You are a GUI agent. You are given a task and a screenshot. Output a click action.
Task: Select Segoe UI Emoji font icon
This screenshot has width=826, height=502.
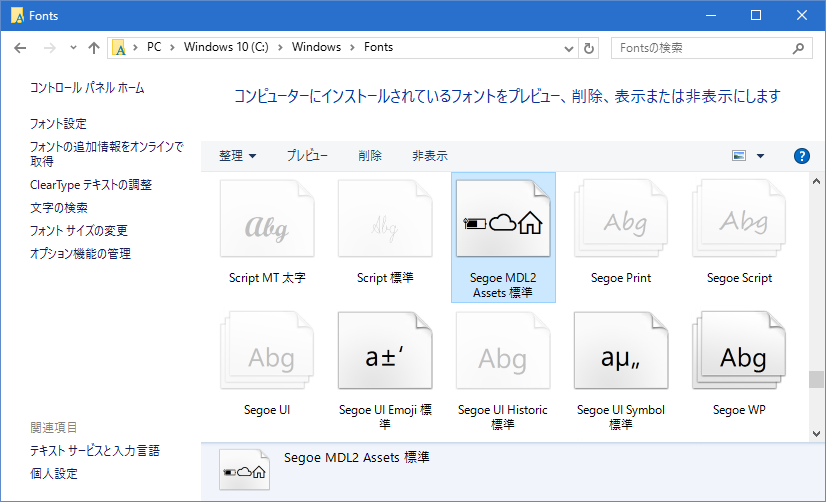click(x=385, y=350)
